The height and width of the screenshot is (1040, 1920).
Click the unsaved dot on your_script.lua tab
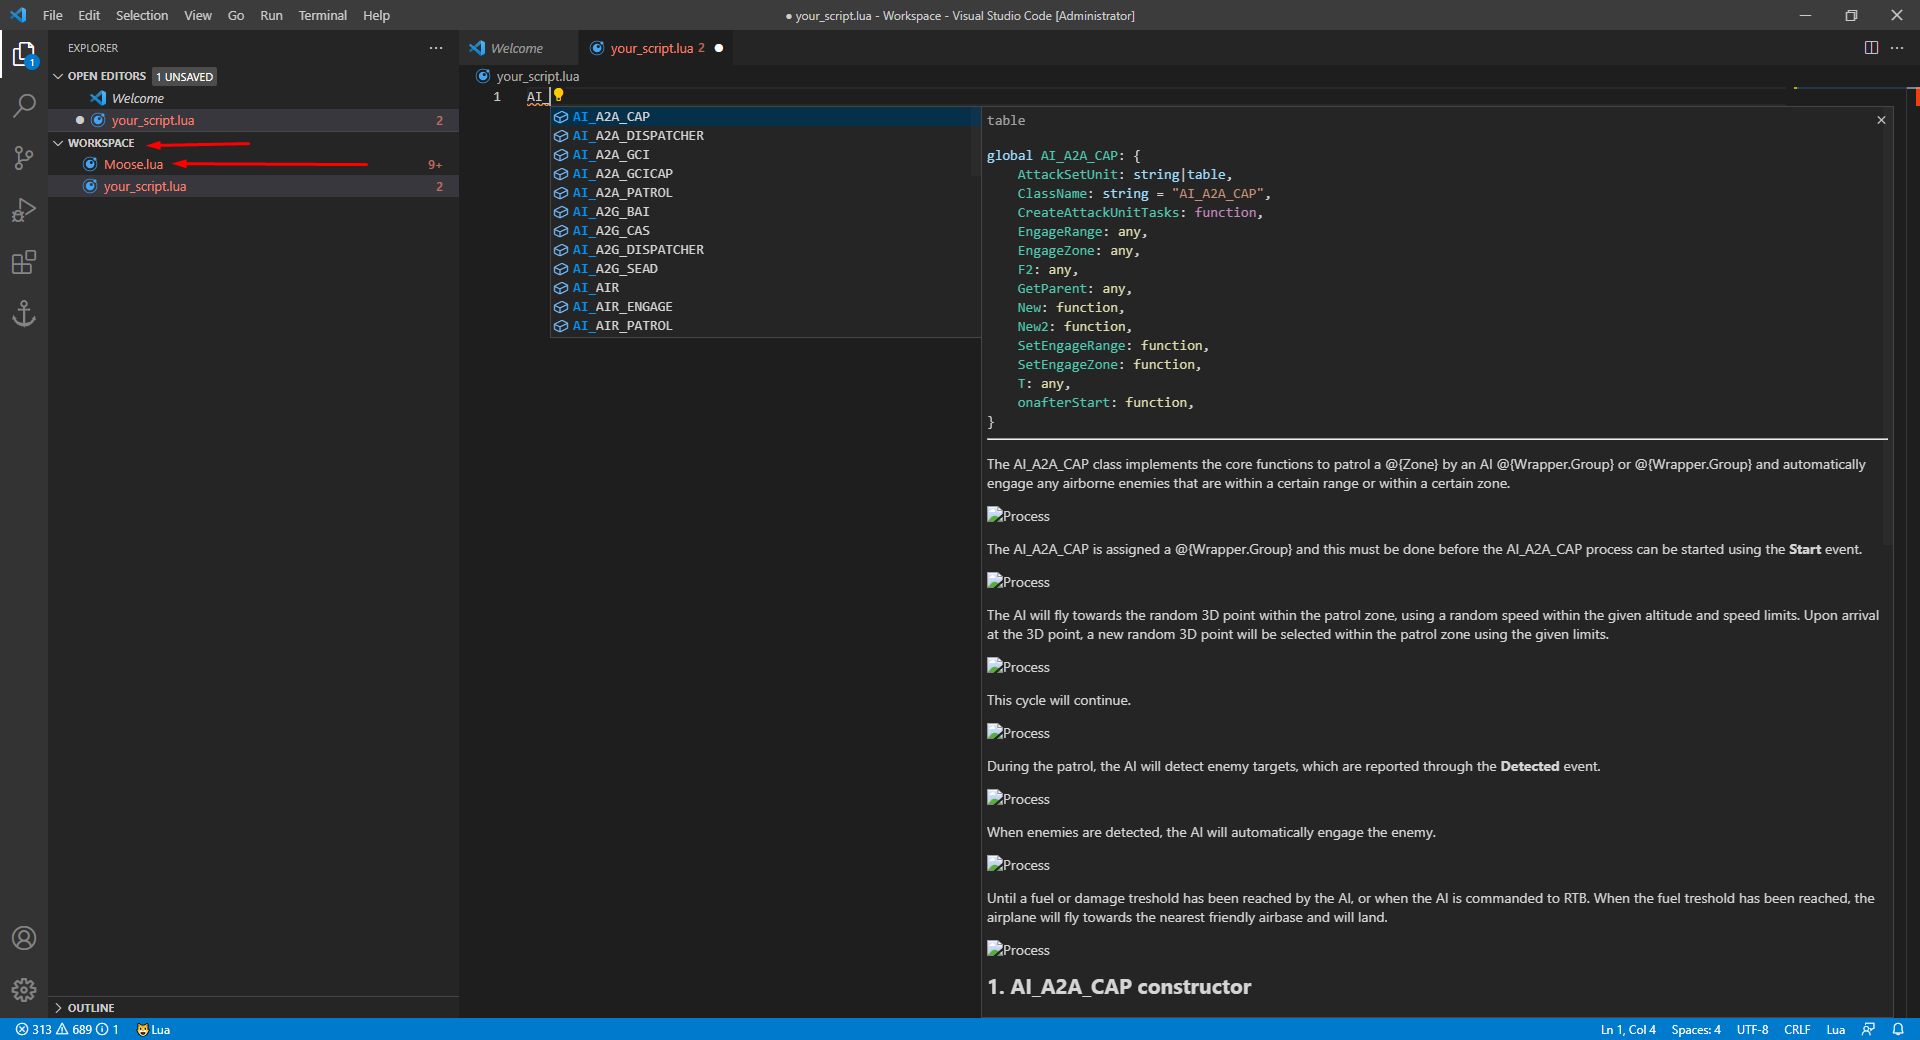point(719,48)
